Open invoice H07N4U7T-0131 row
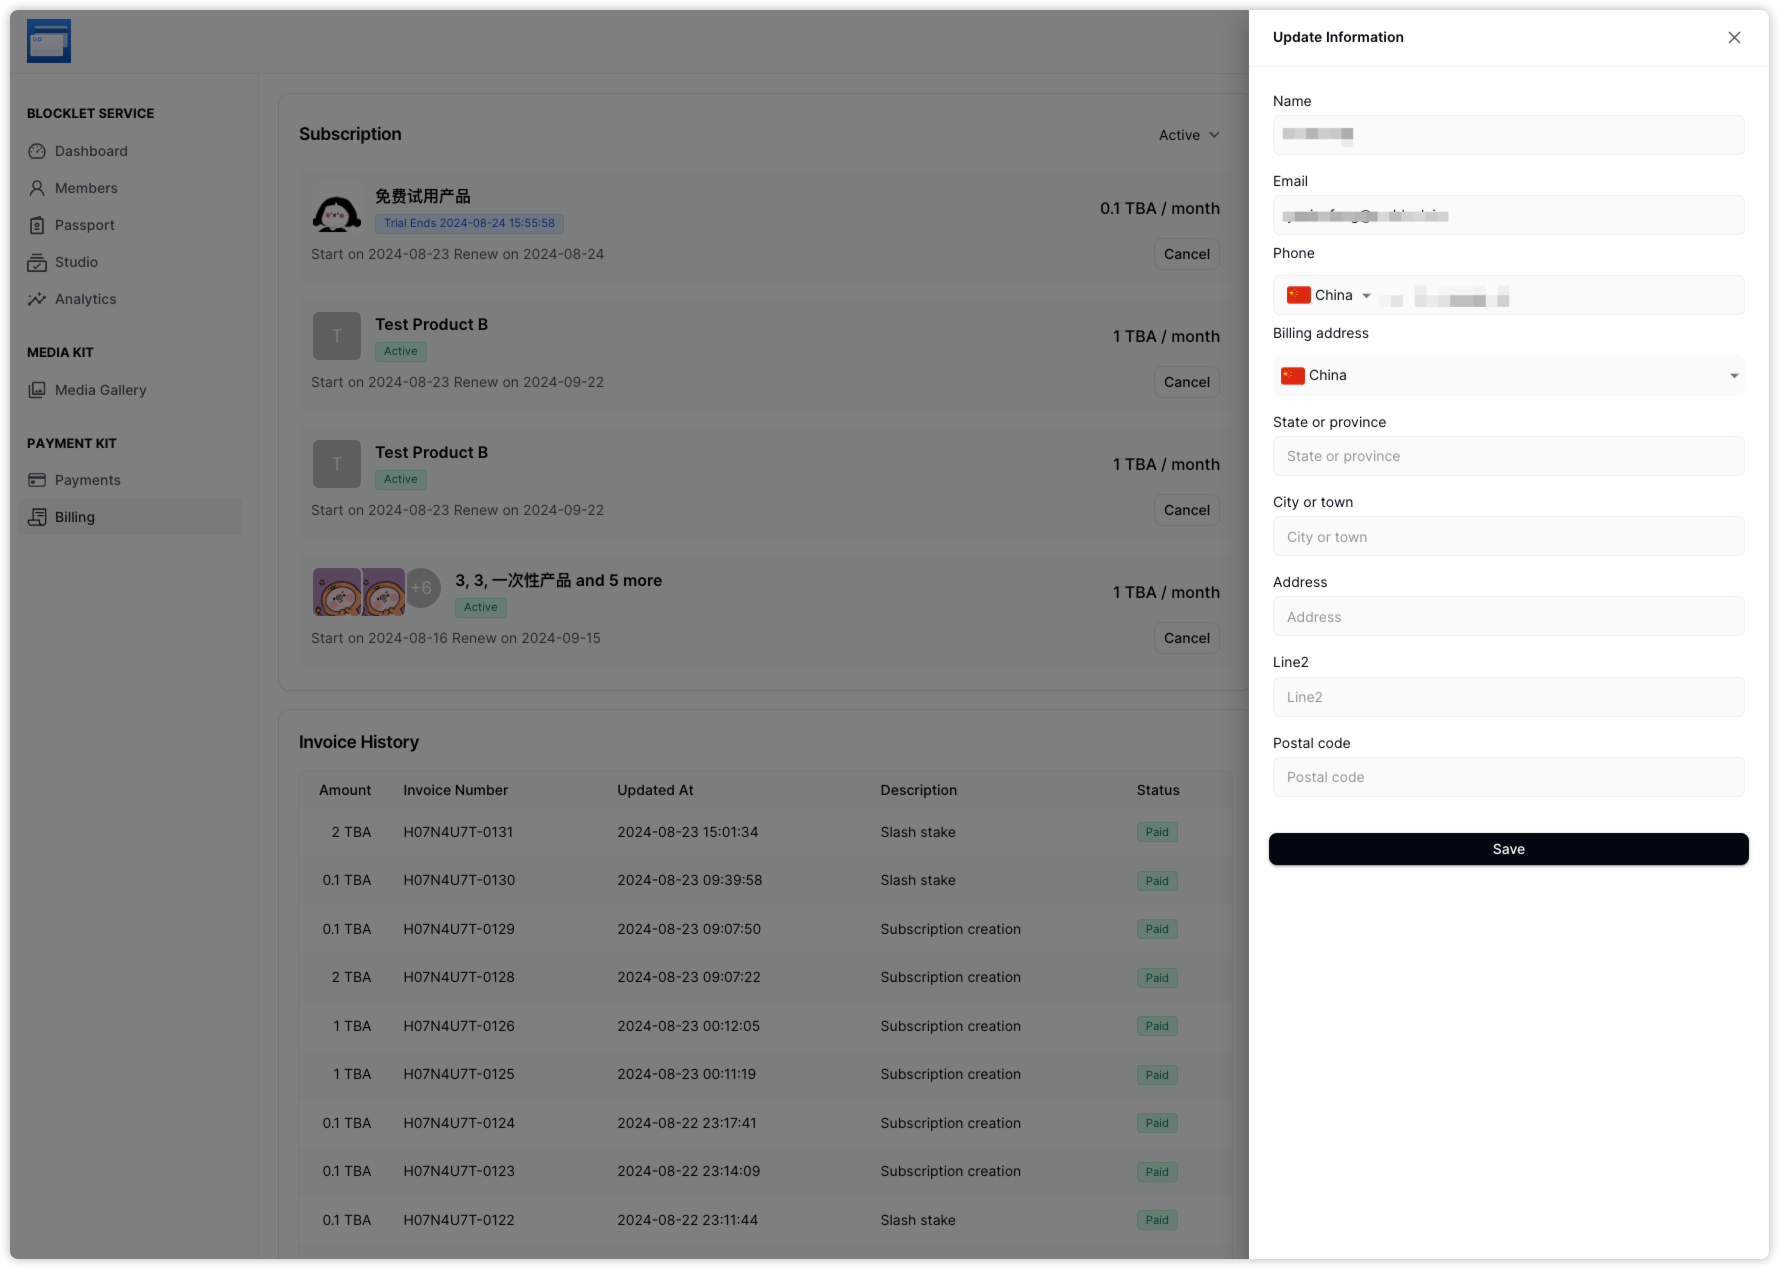 [x=458, y=832]
